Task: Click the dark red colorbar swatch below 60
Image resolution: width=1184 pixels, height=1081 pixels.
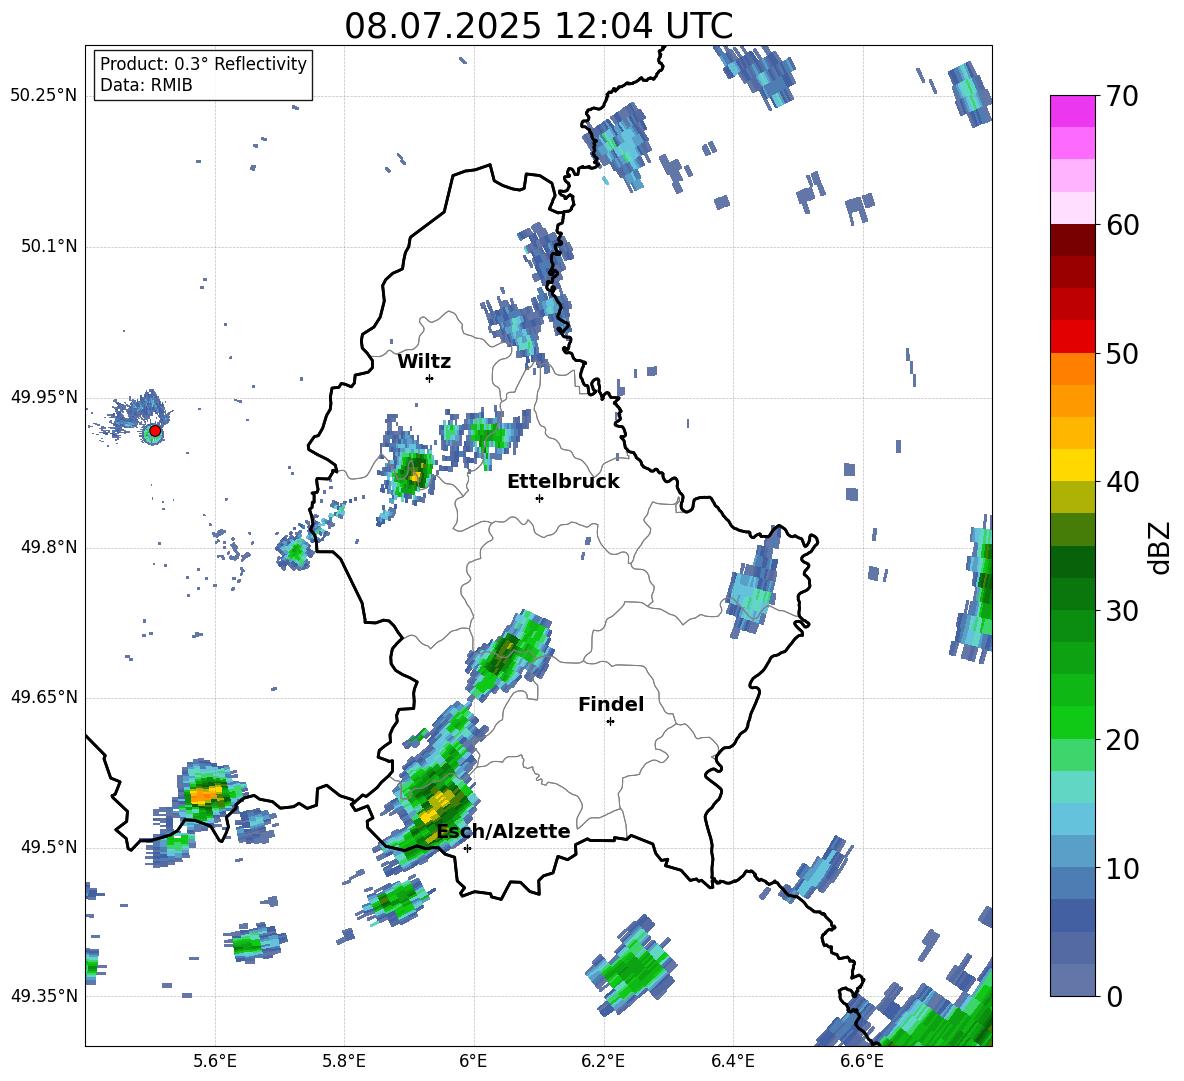Action: point(1072,240)
